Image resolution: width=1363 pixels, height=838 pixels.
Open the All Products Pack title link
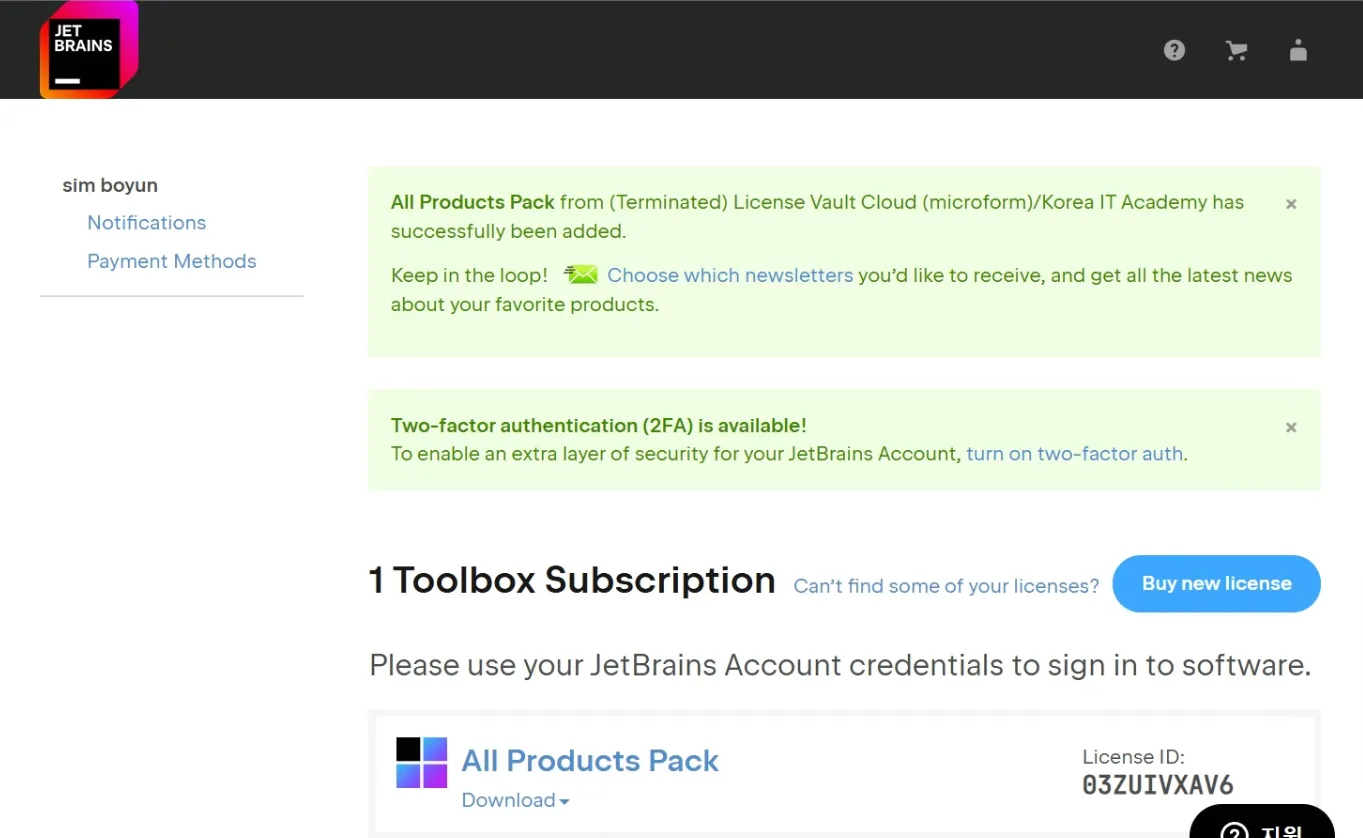click(590, 760)
